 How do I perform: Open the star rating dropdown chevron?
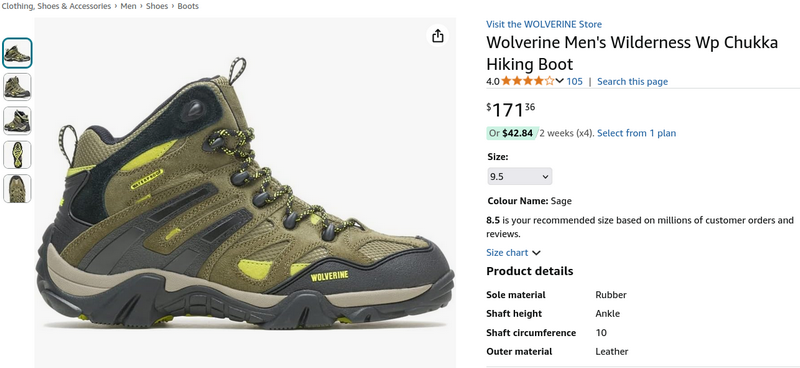(559, 81)
